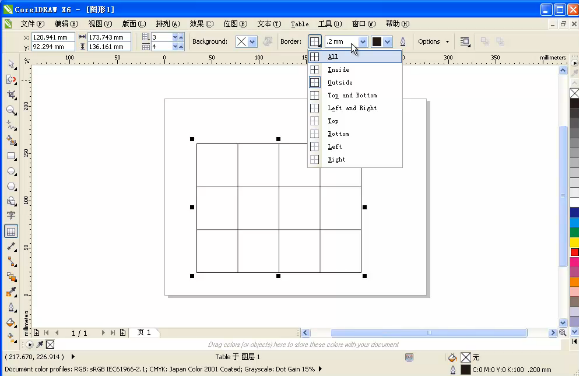579x376 pixels.
Task: Pick green from the color palette
Action: [x=574, y=232]
